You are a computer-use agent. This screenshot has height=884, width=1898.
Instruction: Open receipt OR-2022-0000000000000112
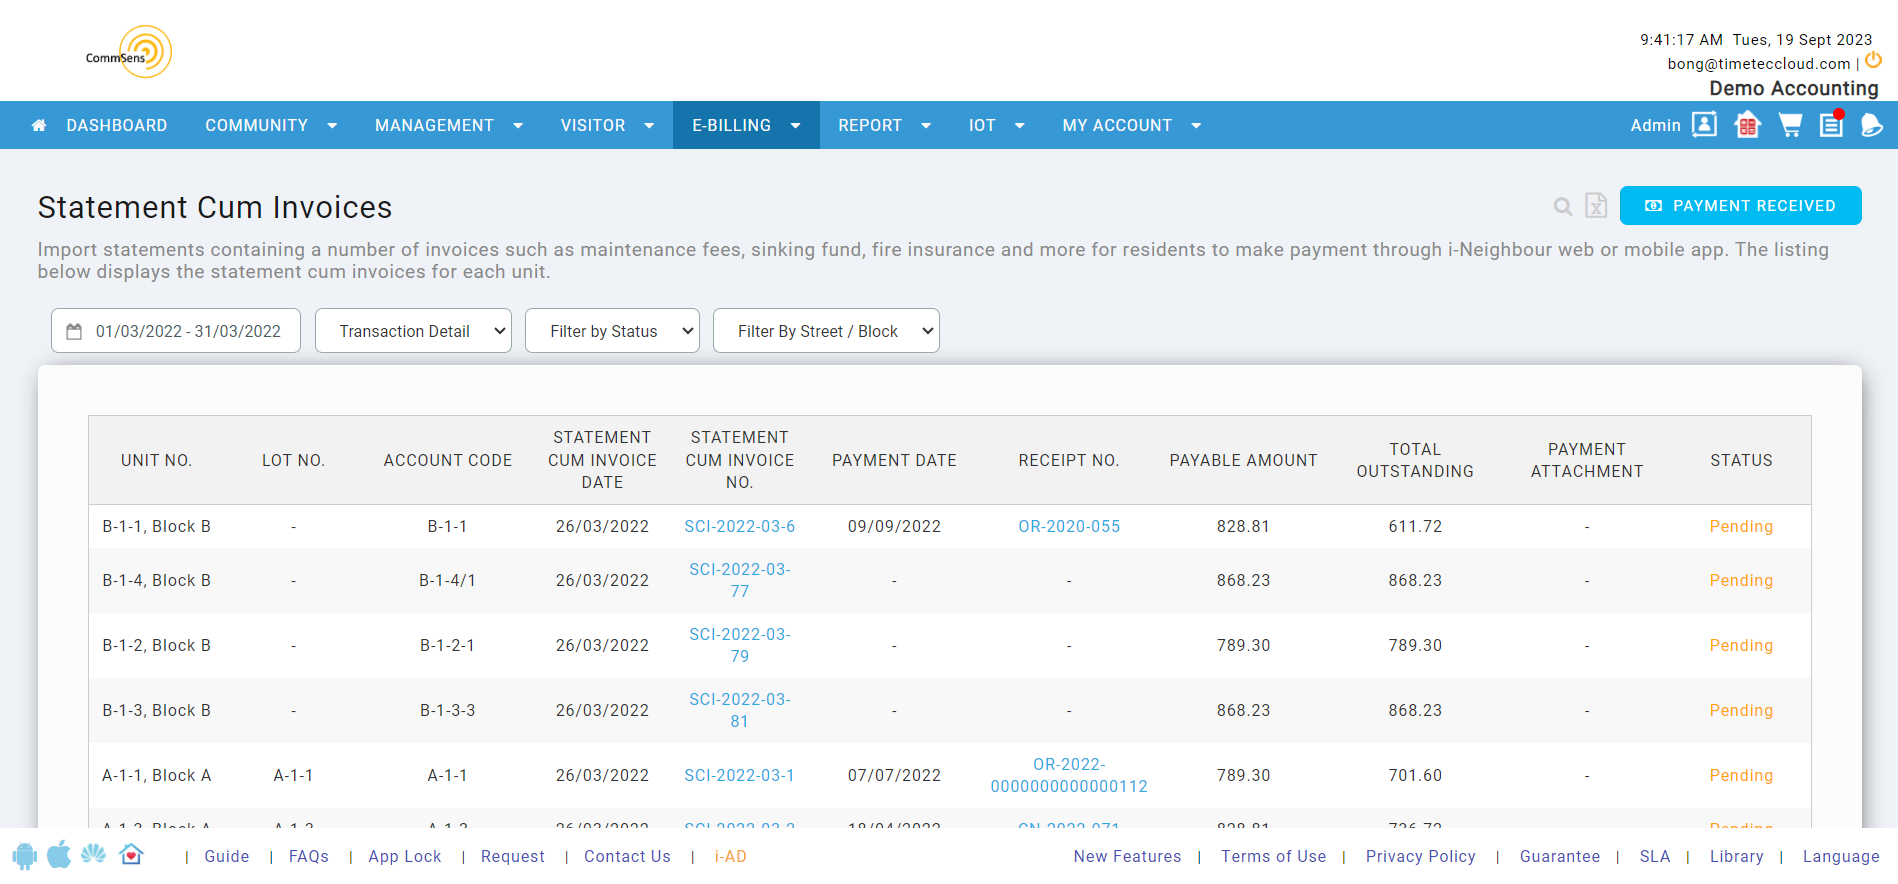(1069, 775)
